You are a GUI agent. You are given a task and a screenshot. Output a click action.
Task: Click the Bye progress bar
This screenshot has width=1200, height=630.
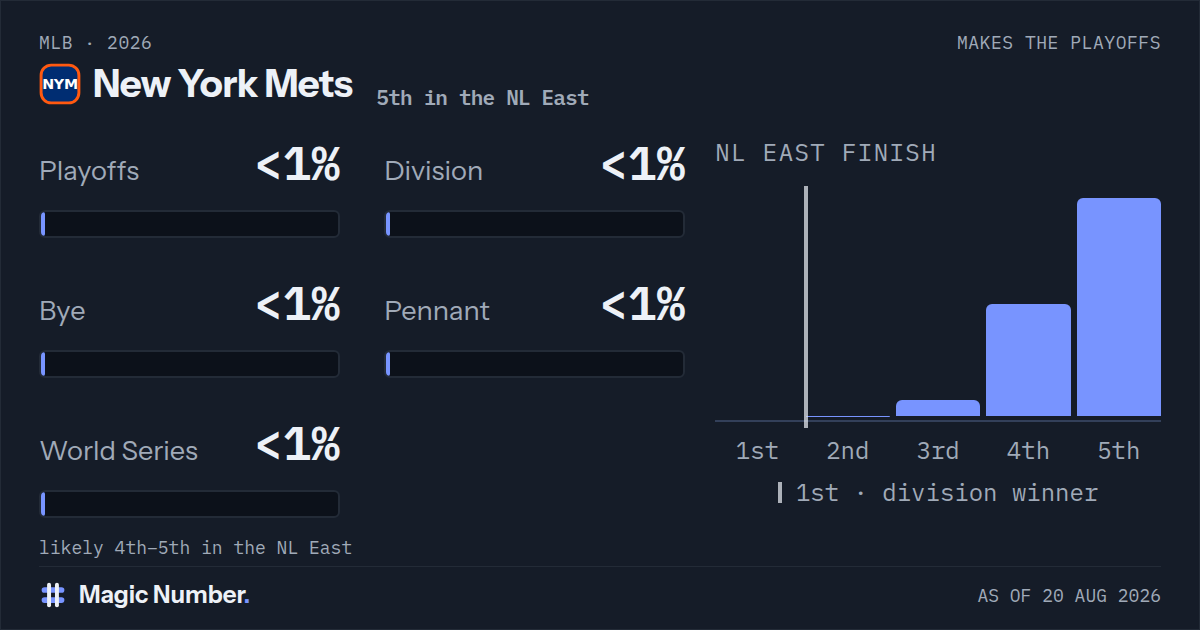[x=190, y=364]
